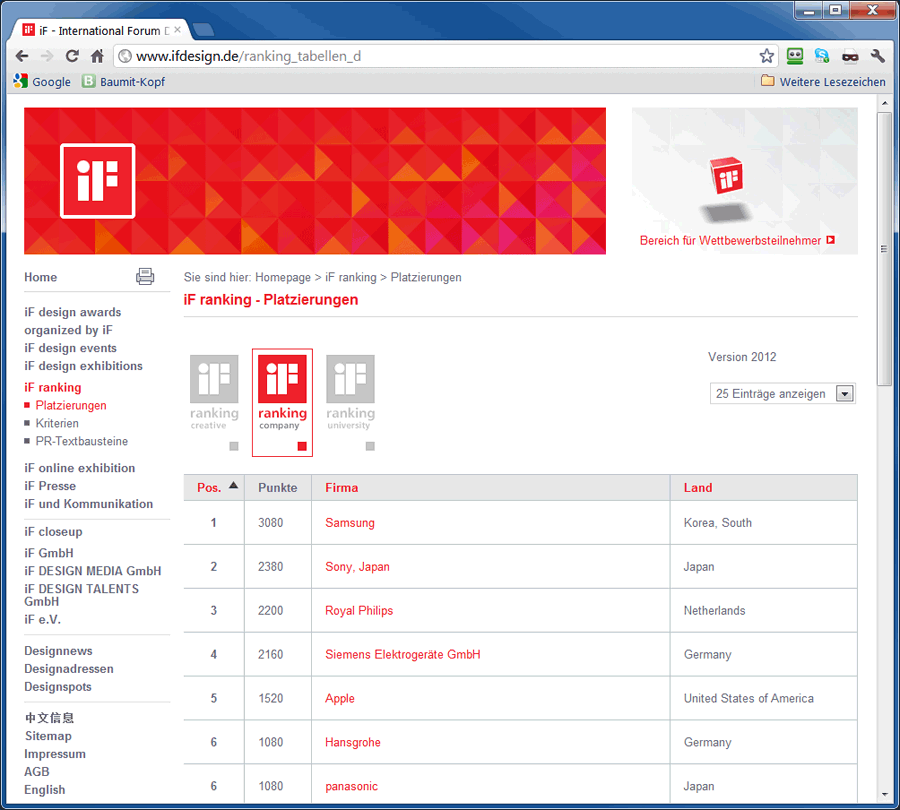Open Impressum link
This screenshot has width=900, height=810.
(55, 754)
